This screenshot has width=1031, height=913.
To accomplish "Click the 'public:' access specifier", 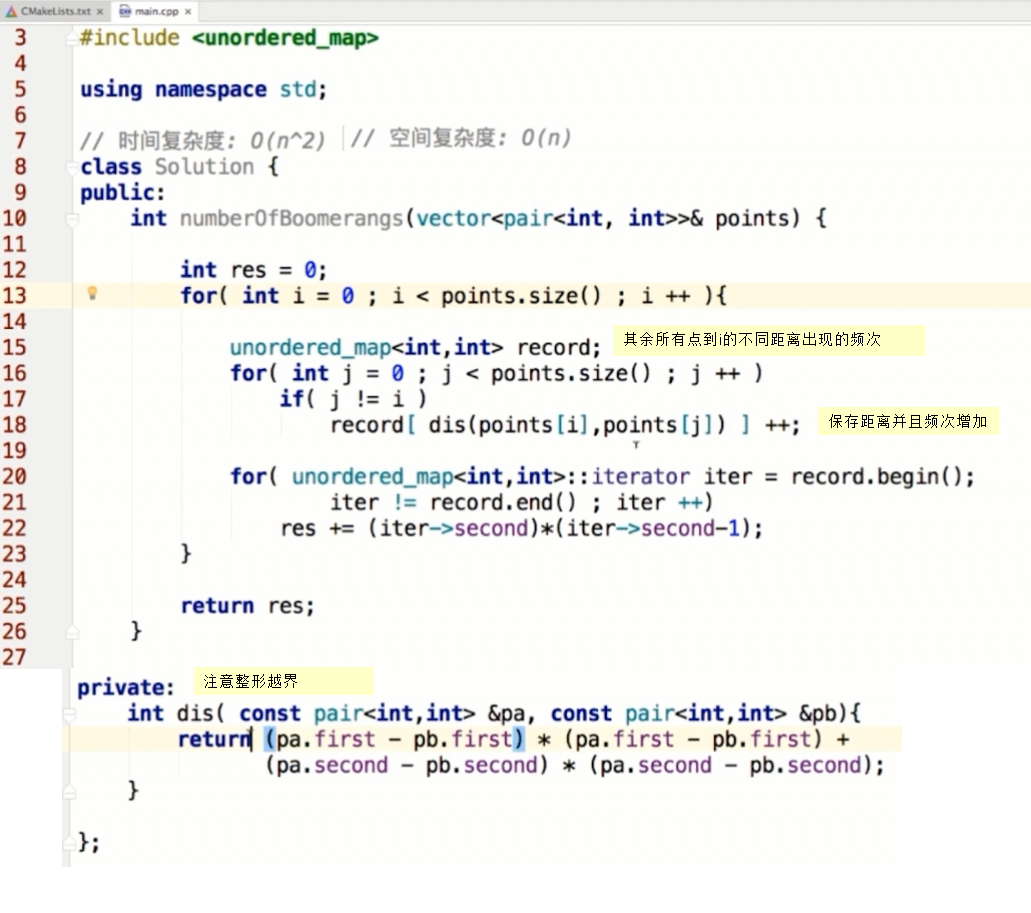I will (x=122, y=193).
